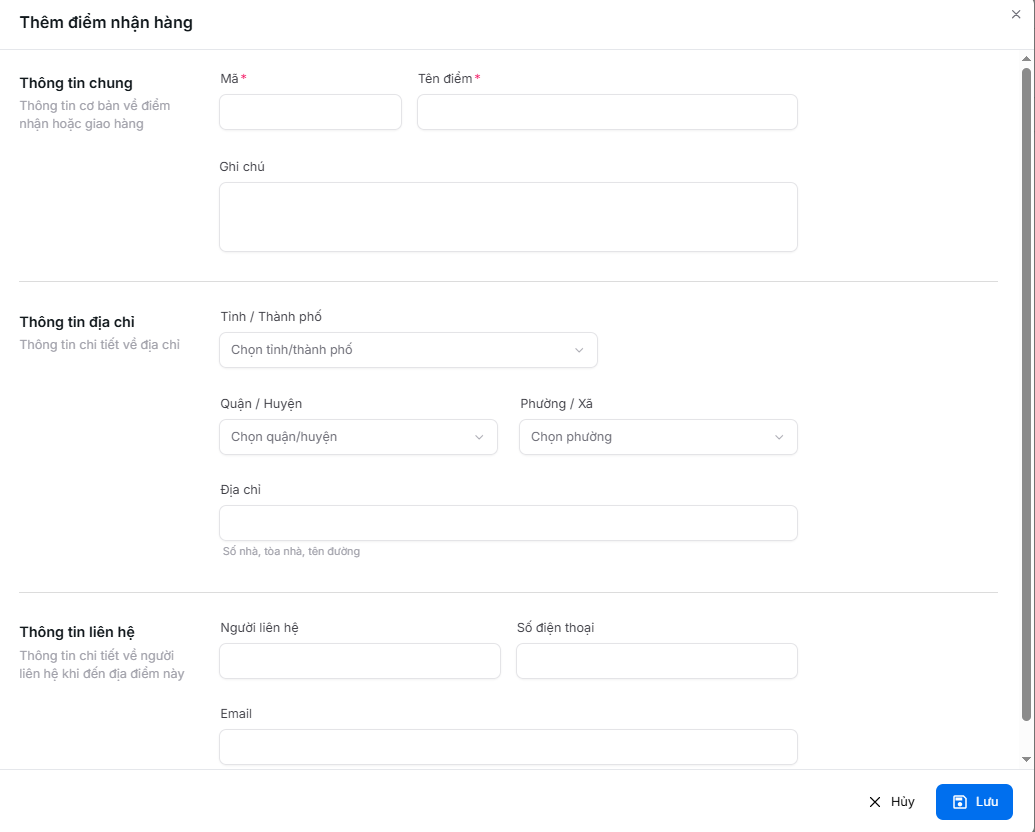Image resolution: width=1035 pixels, height=832 pixels.
Task: Expand the Chọn quận/huyện dropdown
Action: 358,437
